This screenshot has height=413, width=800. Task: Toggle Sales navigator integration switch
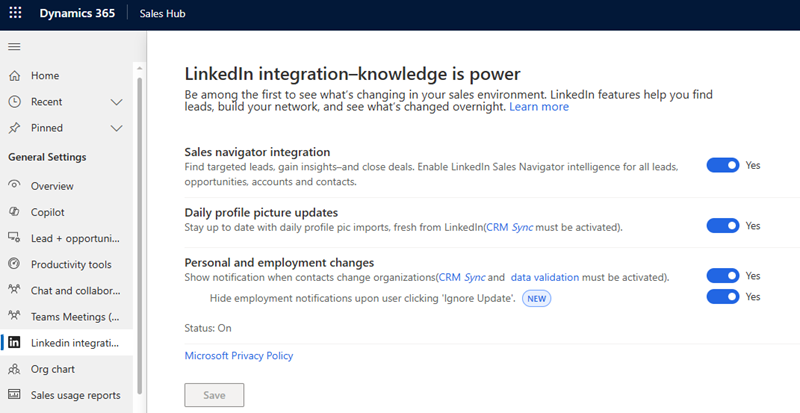point(722,165)
